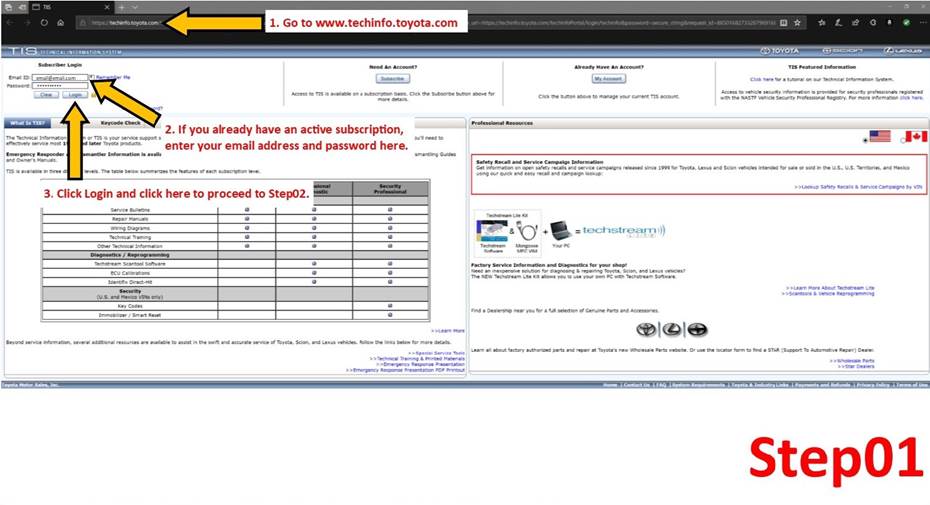Click 'ECU Calibrations' row in table
Screen dimensions: 930x505
tap(235, 273)
